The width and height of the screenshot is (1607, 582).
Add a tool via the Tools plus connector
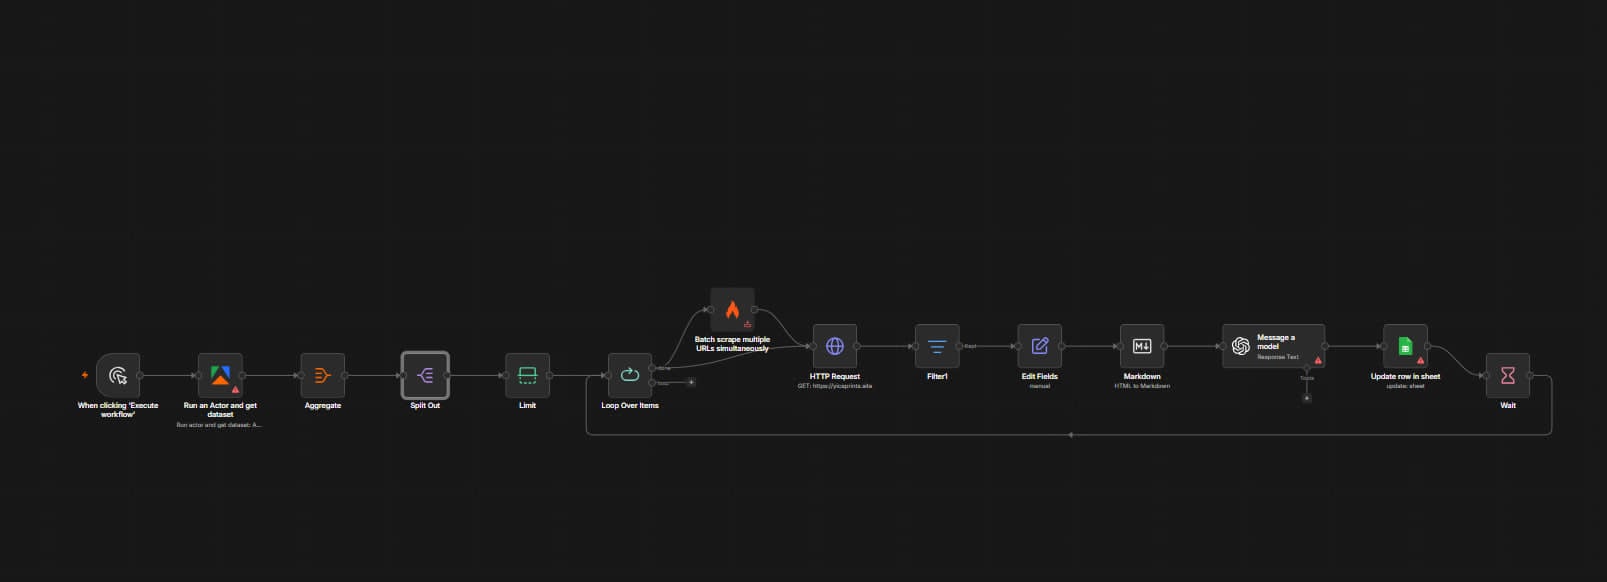[1306, 398]
